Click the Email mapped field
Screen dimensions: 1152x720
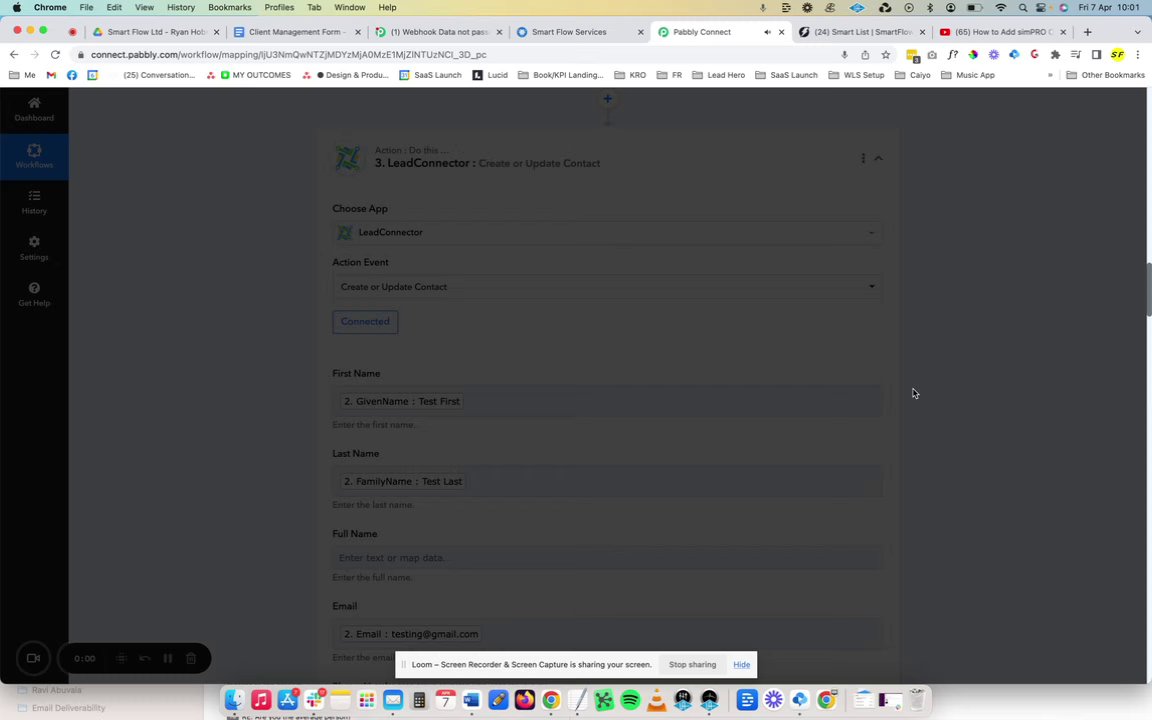[x=607, y=634]
